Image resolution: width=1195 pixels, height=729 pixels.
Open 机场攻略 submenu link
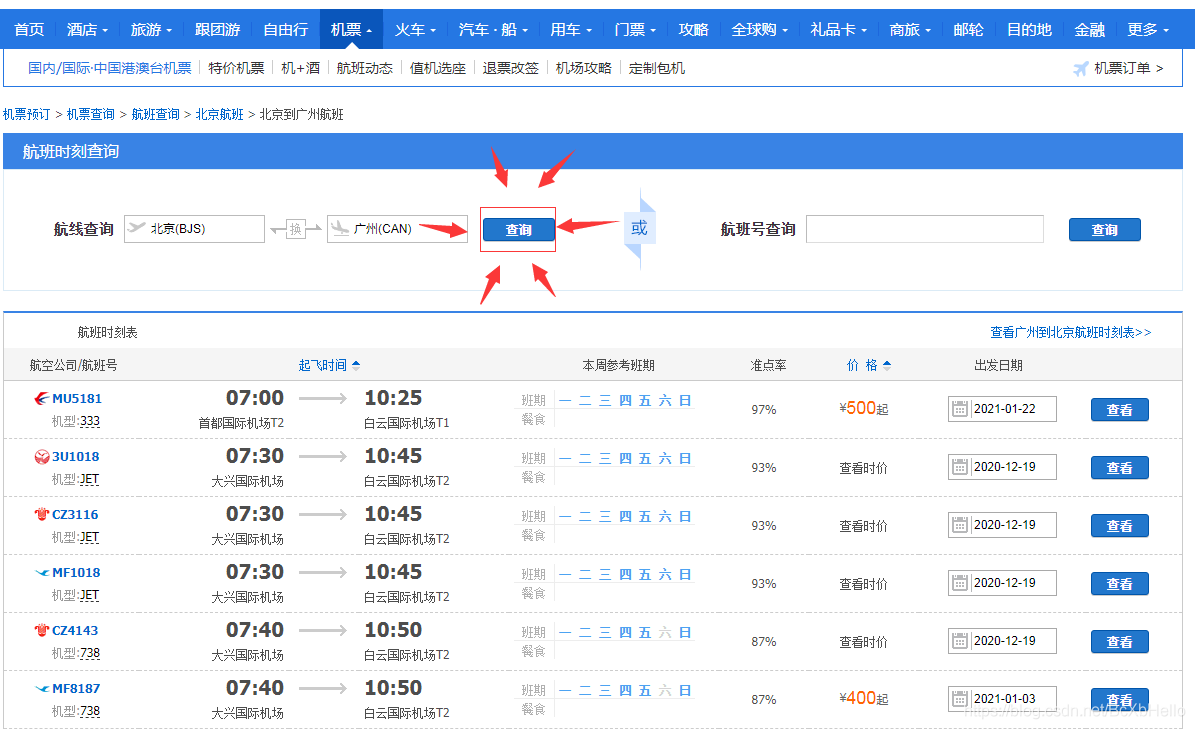click(584, 69)
